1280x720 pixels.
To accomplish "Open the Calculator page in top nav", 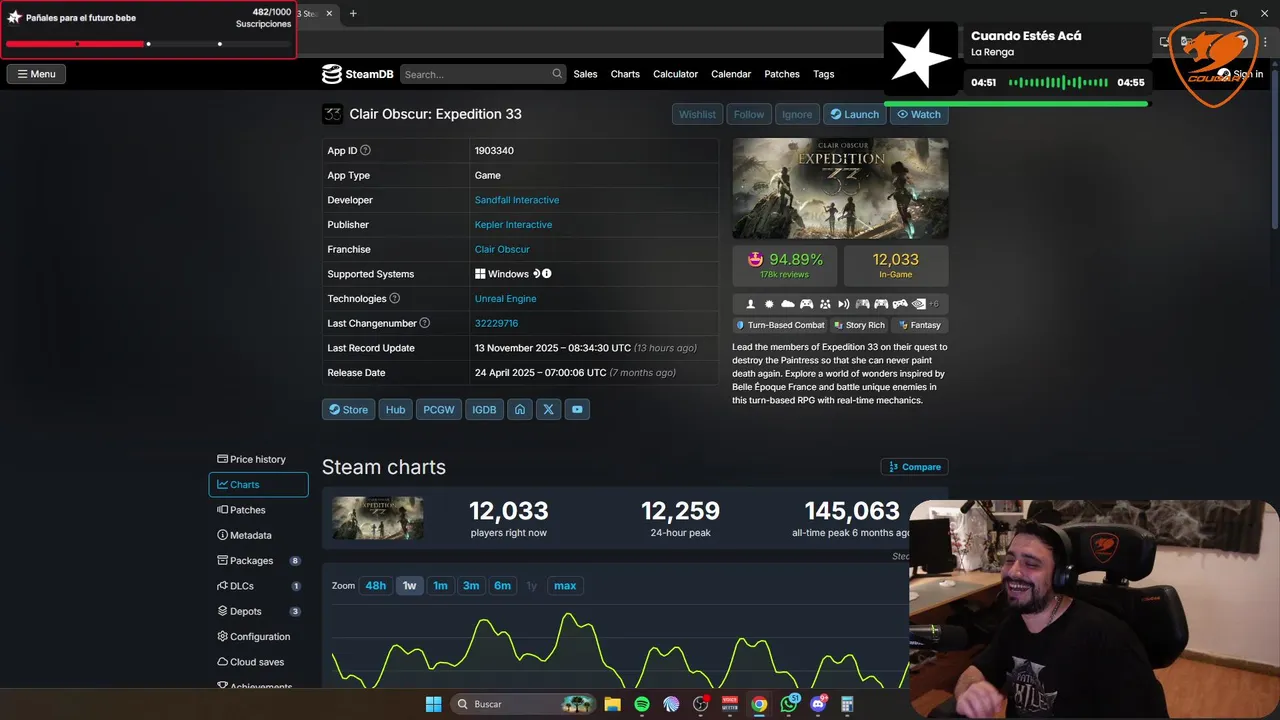I will 676,74.
